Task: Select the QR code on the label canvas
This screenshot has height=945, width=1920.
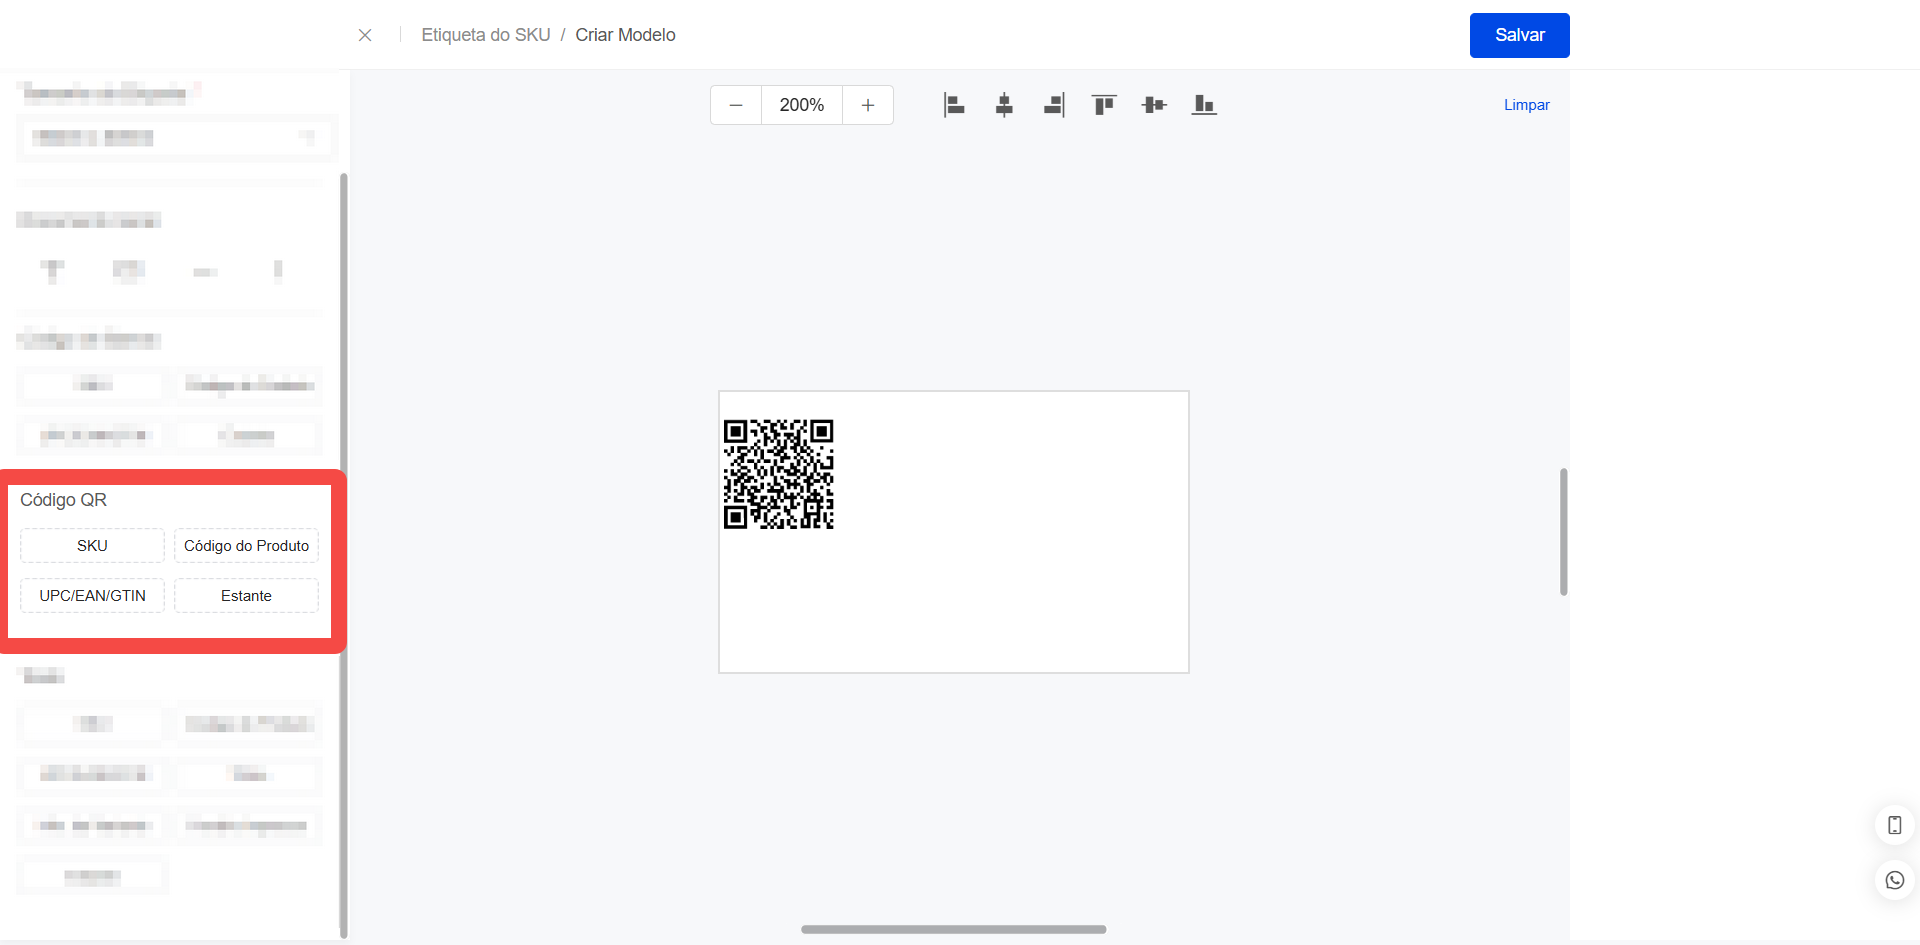Action: pos(779,474)
